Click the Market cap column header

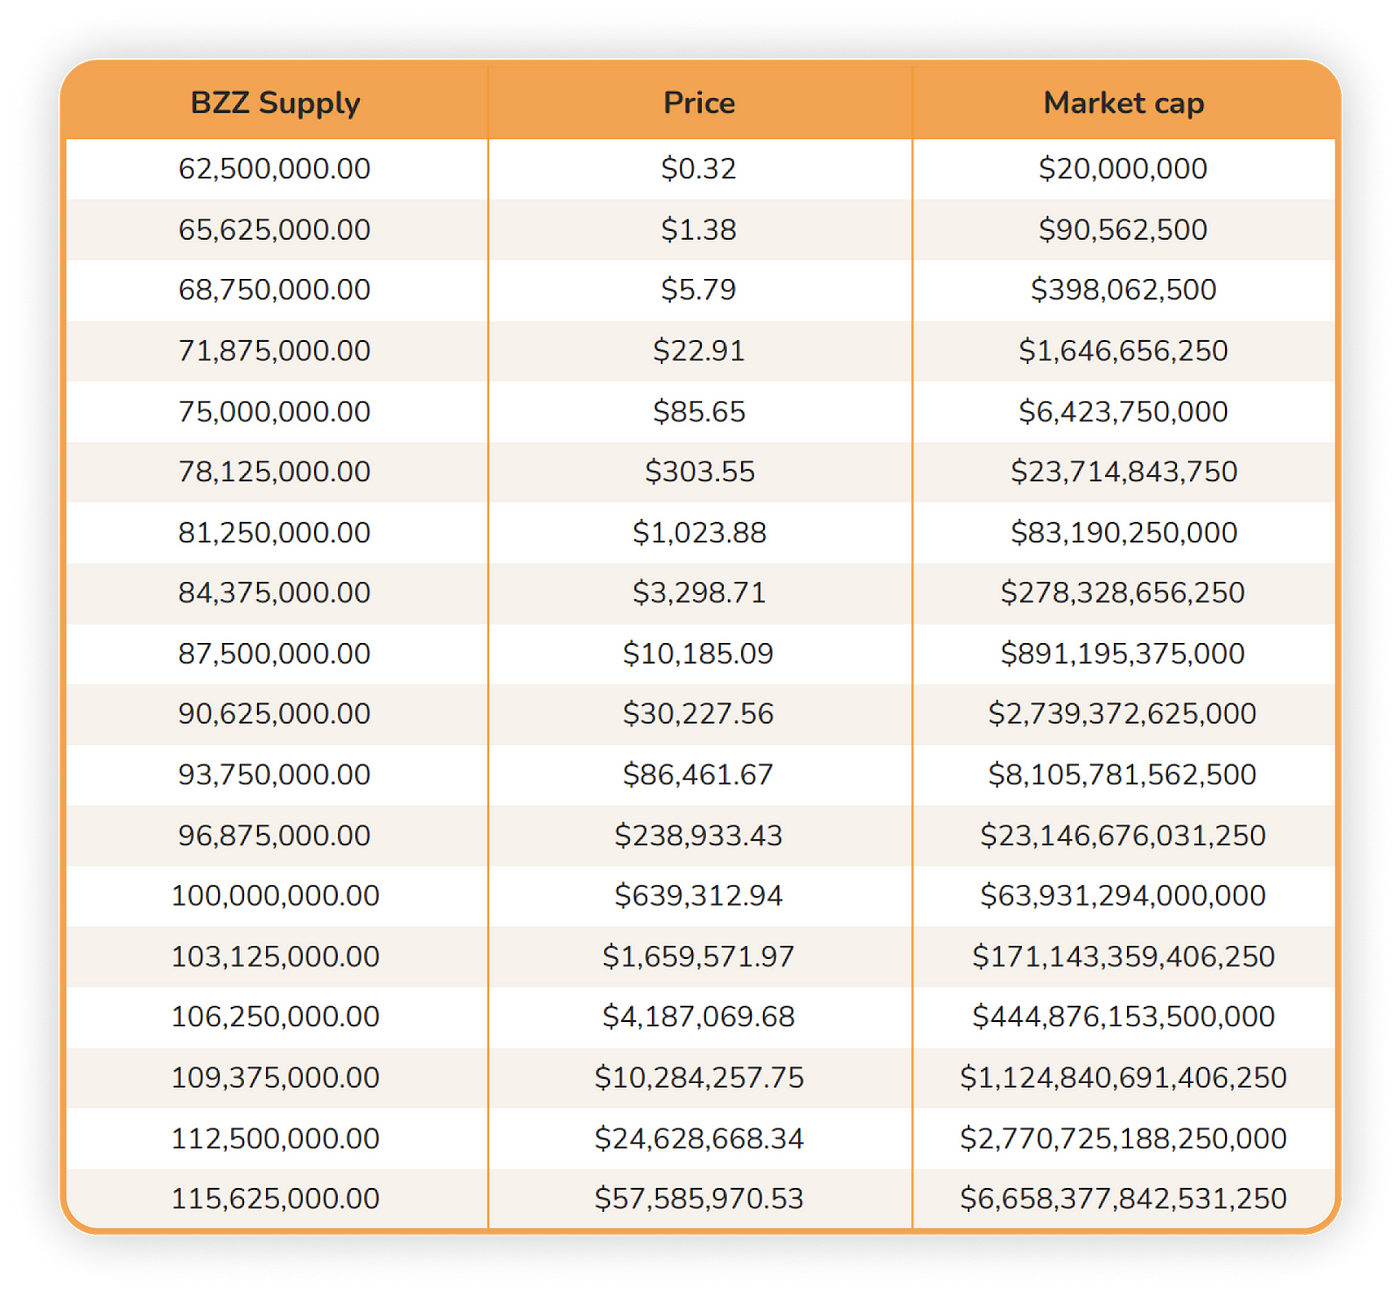coord(1123,103)
